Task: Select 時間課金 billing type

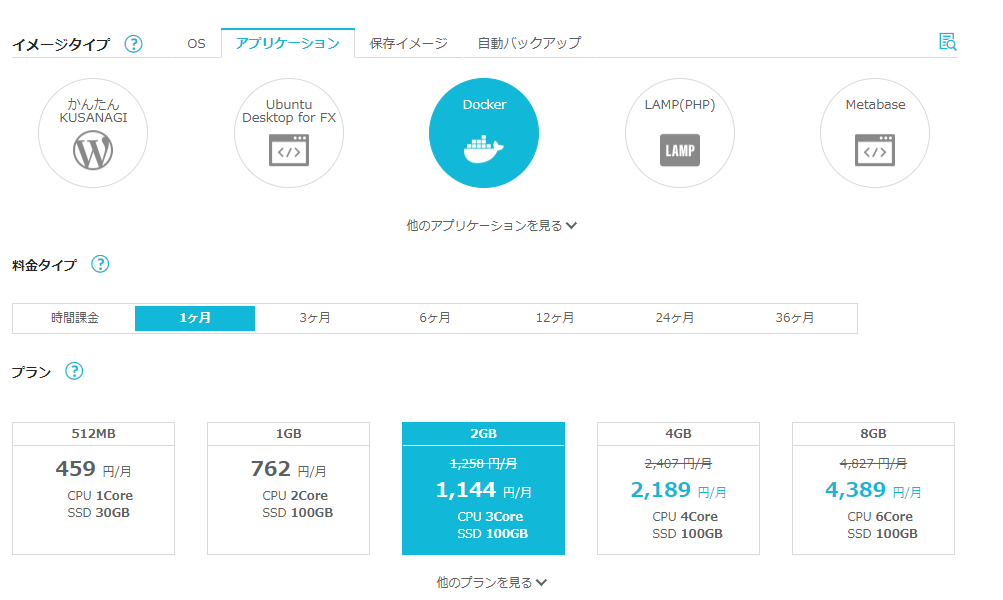Action: click(x=75, y=318)
